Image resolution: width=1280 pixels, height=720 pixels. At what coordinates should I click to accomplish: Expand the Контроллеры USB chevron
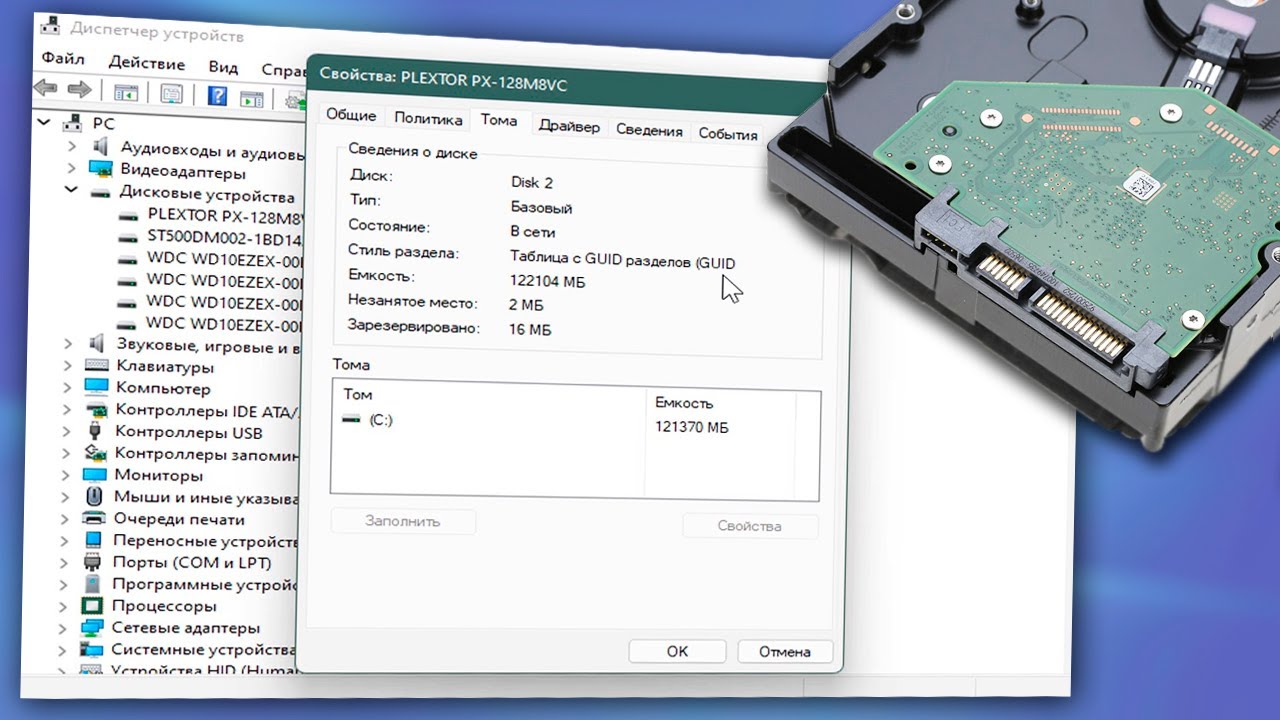[x=67, y=431]
